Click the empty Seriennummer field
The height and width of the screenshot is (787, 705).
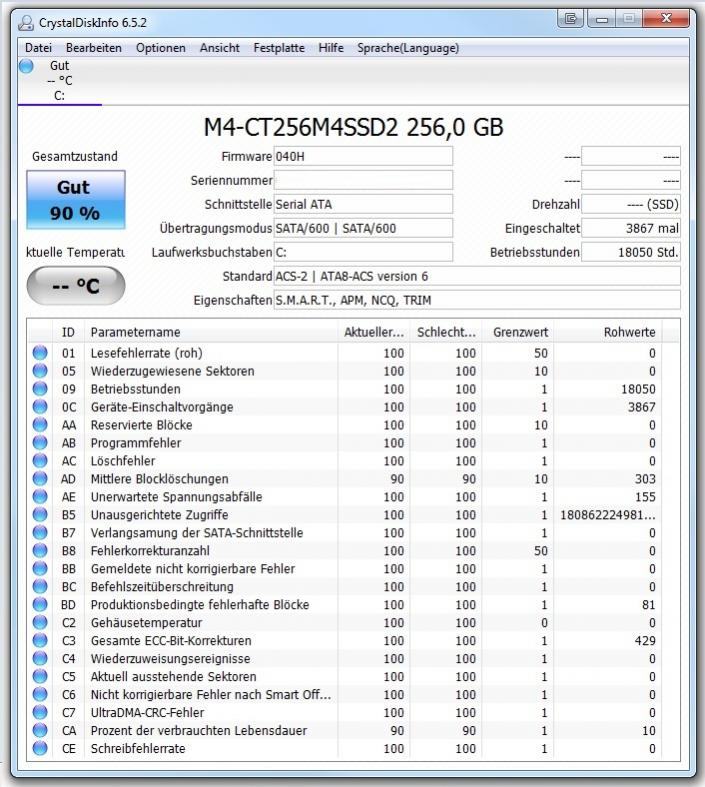click(x=363, y=180)
